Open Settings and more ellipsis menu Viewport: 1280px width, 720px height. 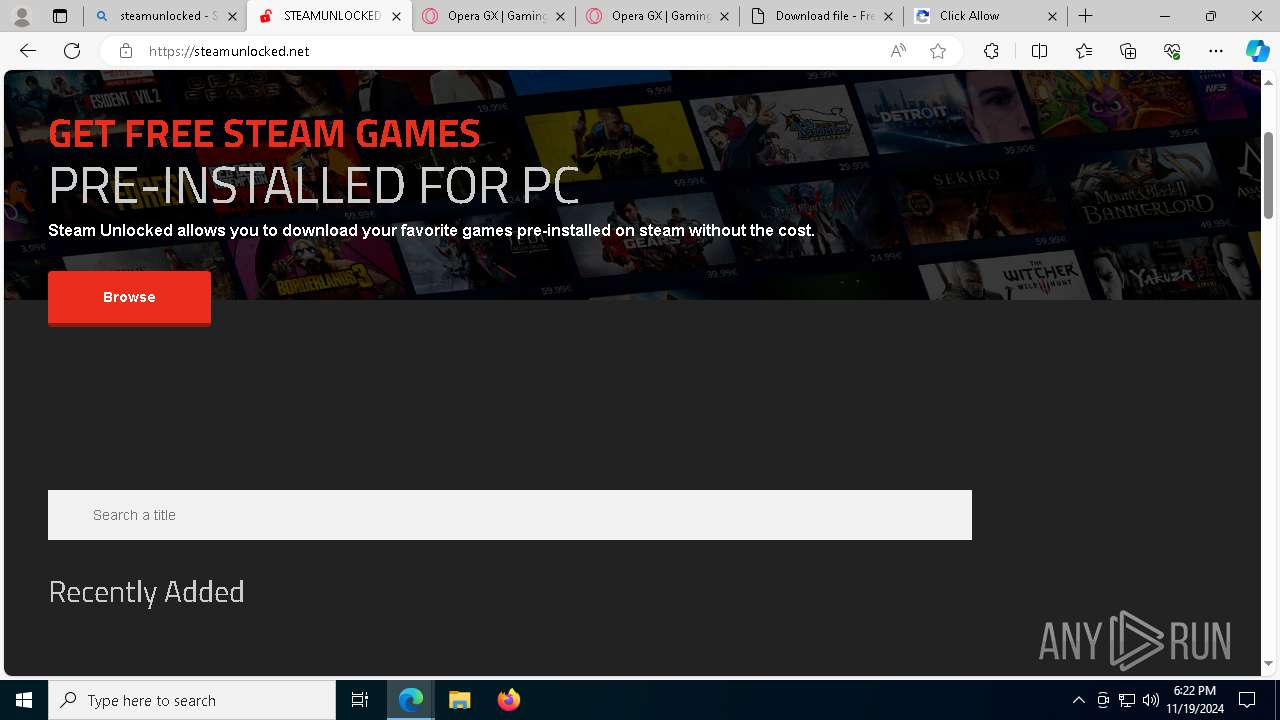coord(1216,51)
